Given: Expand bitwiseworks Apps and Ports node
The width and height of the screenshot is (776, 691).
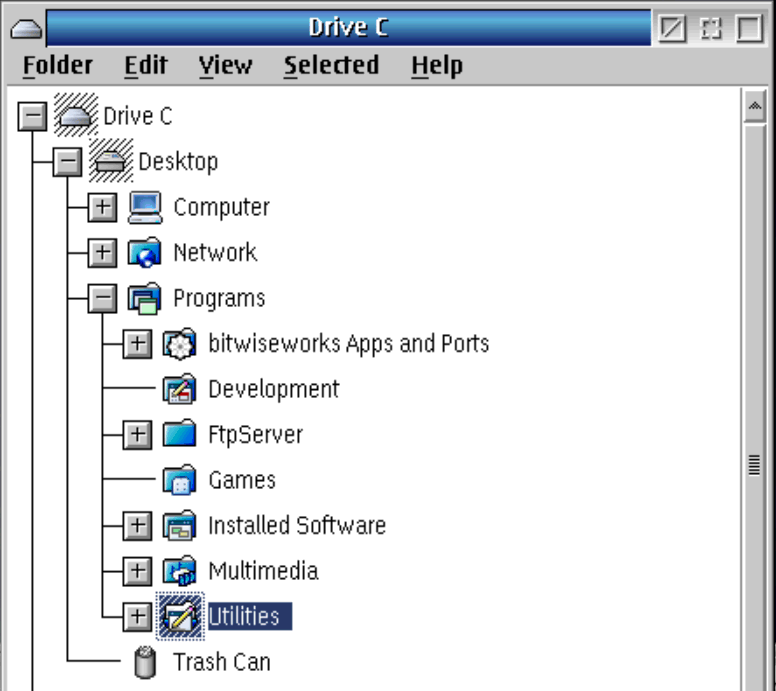Looking at the screenshot, I should [x=138, y=344].
